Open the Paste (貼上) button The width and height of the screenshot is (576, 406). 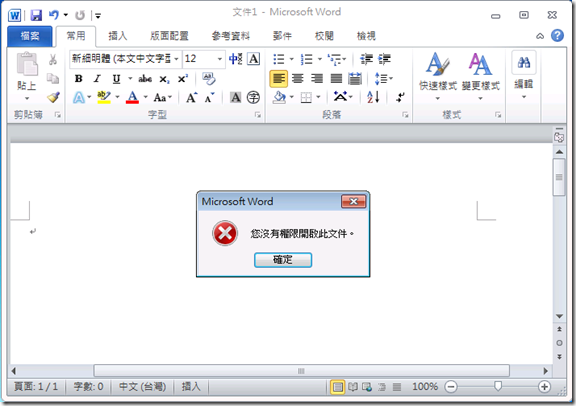point(27,76)
